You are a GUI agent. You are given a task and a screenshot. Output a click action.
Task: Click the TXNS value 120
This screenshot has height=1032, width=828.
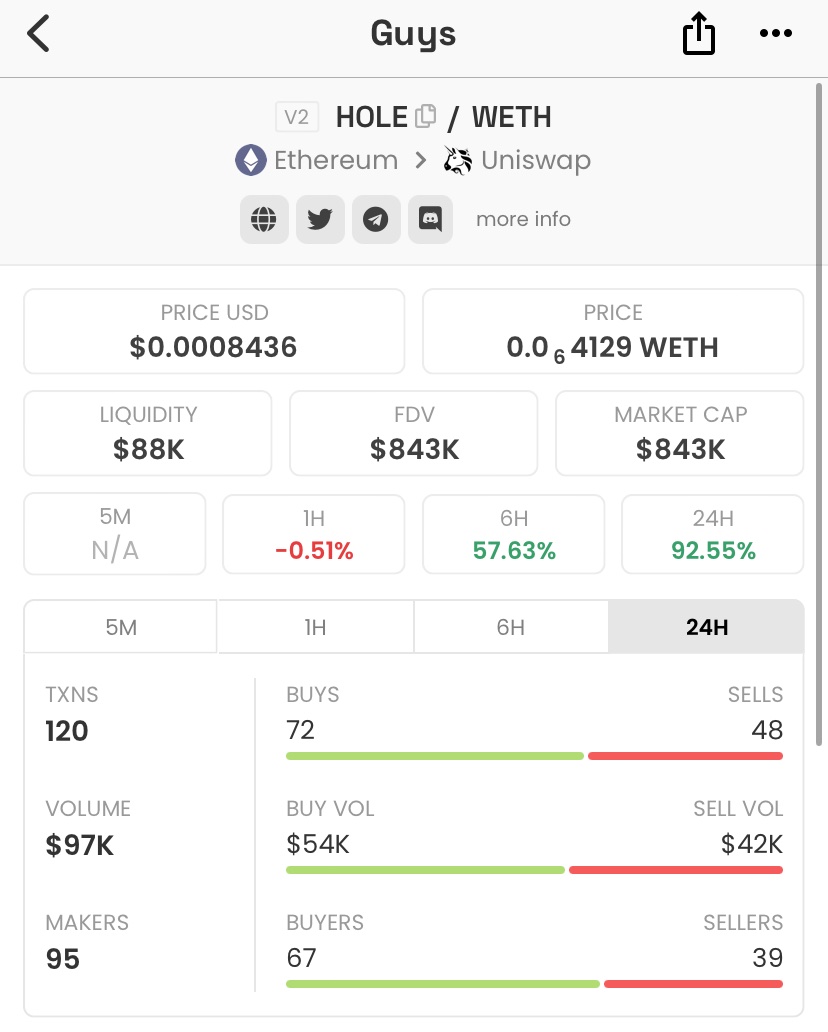[x=66, y=731]
